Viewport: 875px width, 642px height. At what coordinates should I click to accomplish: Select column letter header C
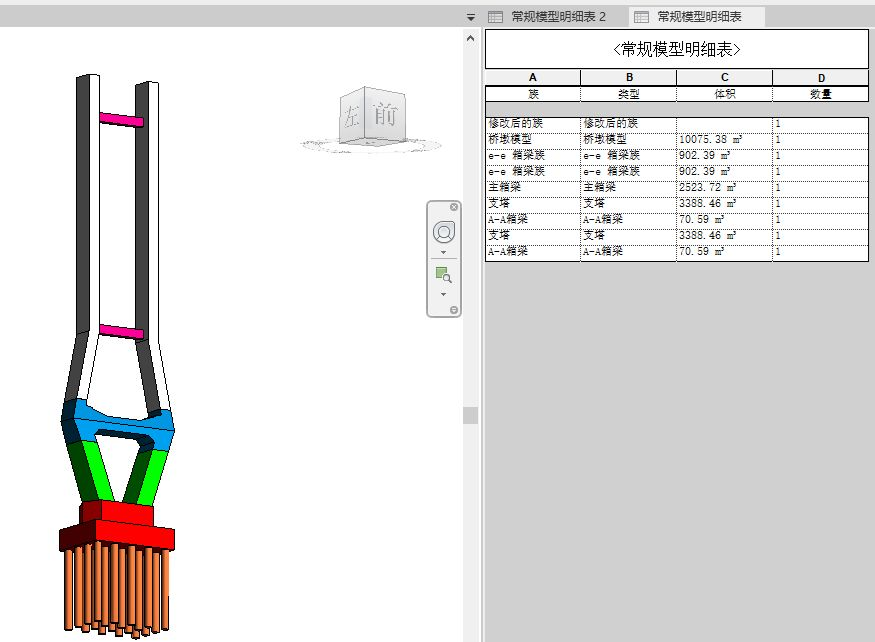(x=724, y=78)
